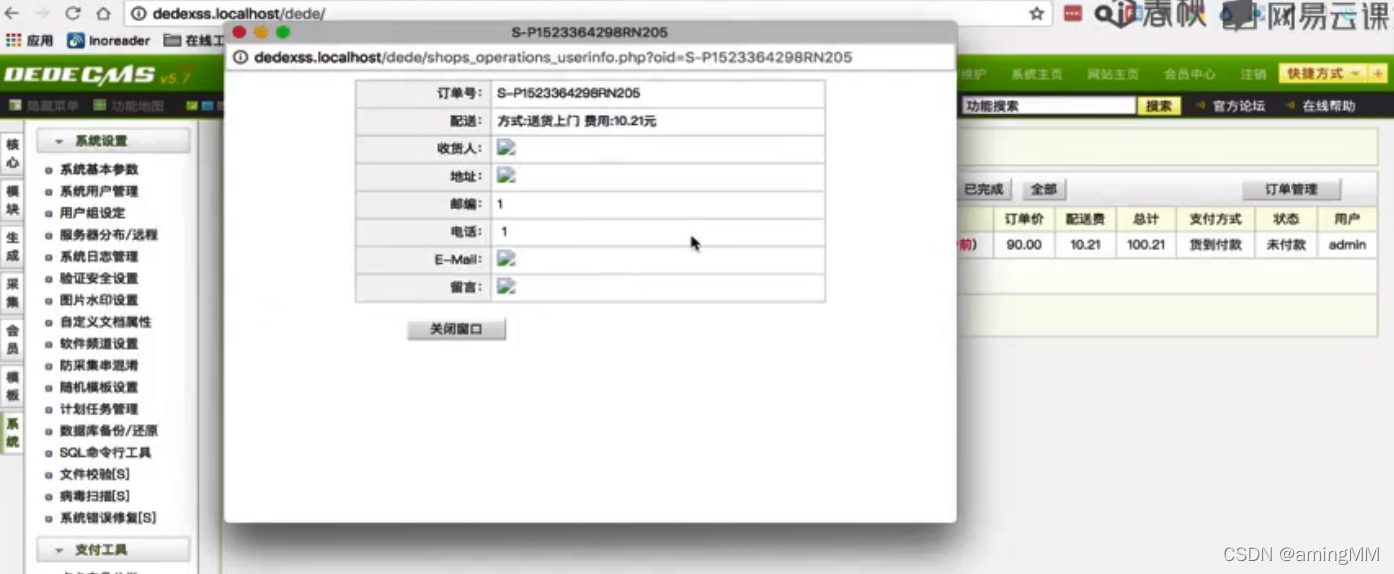Screen dimensions: 1394x574
Task: Open 系统基本参数 in the sidebar
Action: [x=98, y=170]
